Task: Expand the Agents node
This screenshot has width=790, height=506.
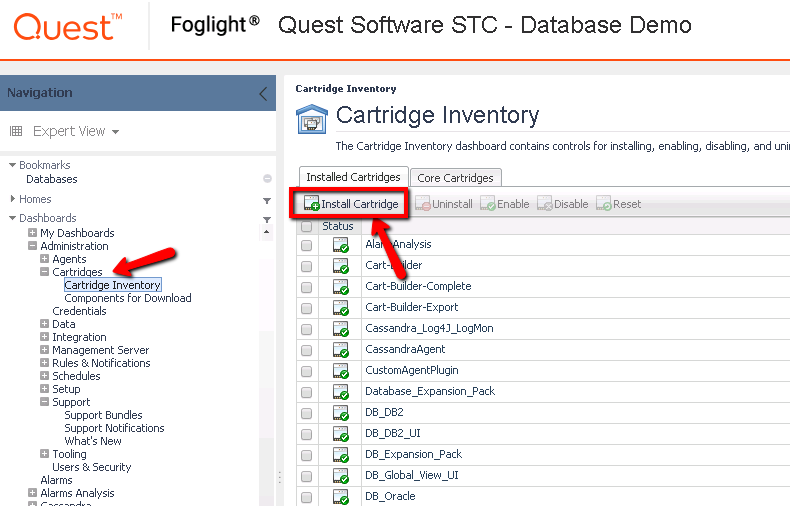Action: tap(44, 259)
